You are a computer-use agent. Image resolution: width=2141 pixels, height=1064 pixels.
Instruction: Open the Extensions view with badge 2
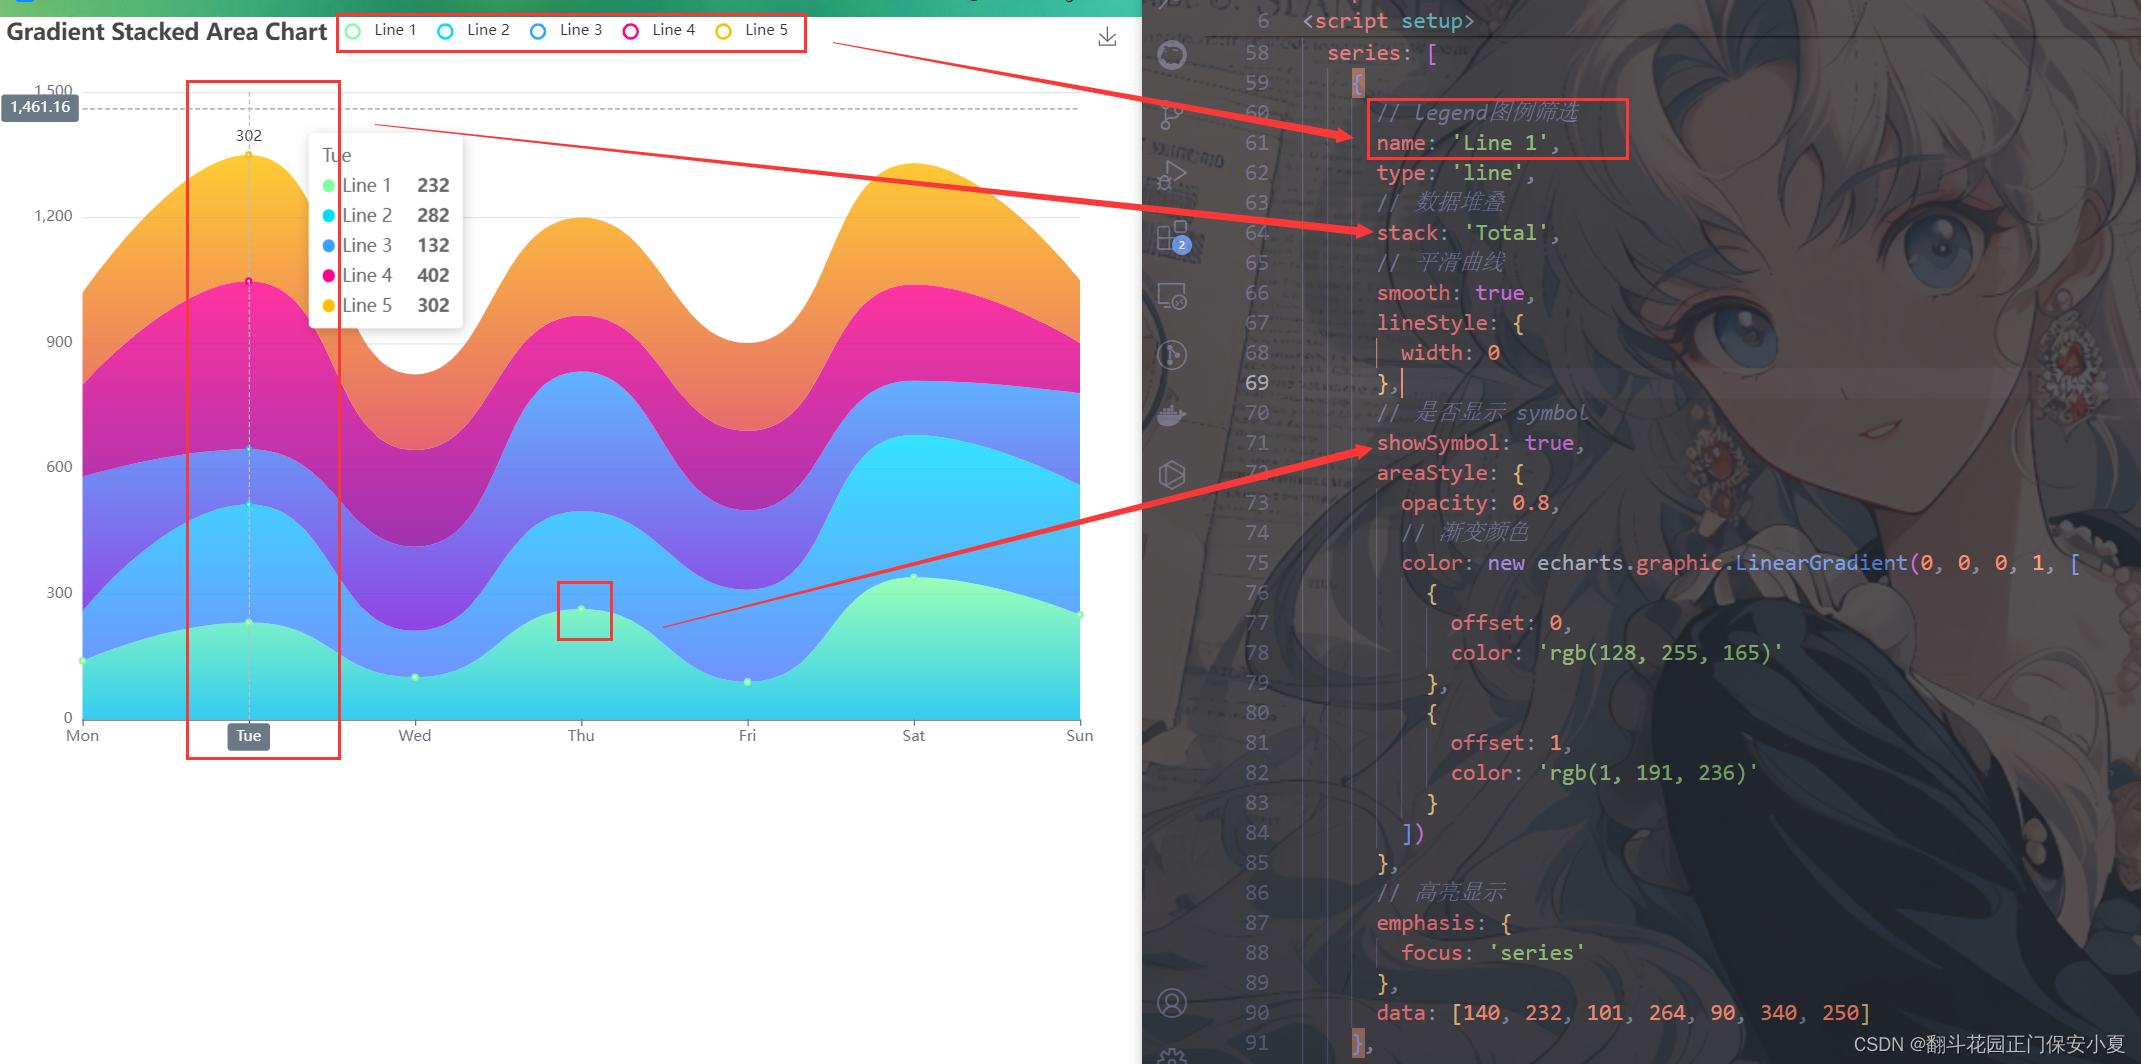[1173, 237]
